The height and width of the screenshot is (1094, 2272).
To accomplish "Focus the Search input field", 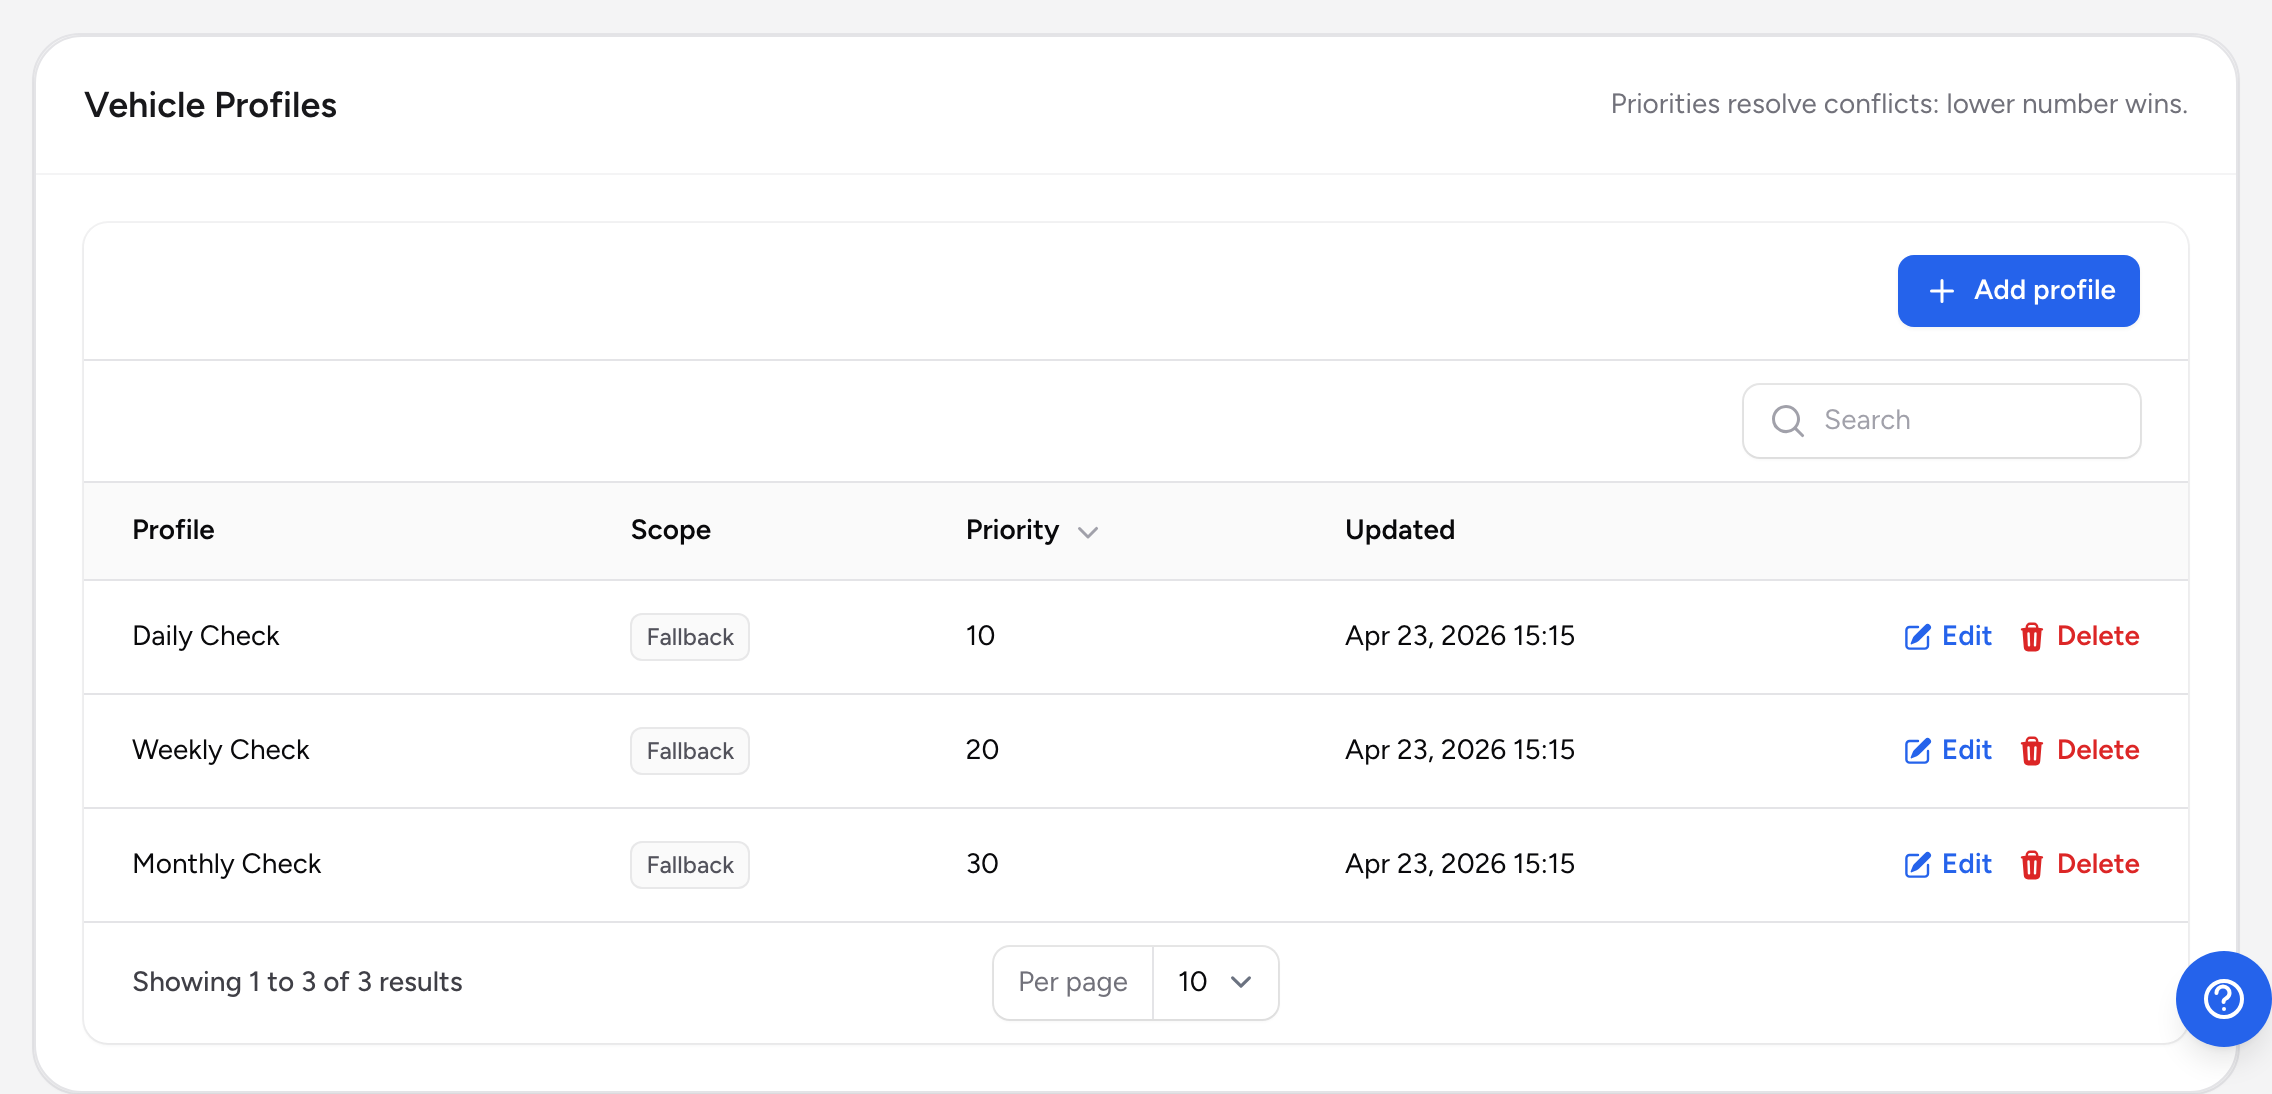I will click(x=1941, y=421).
